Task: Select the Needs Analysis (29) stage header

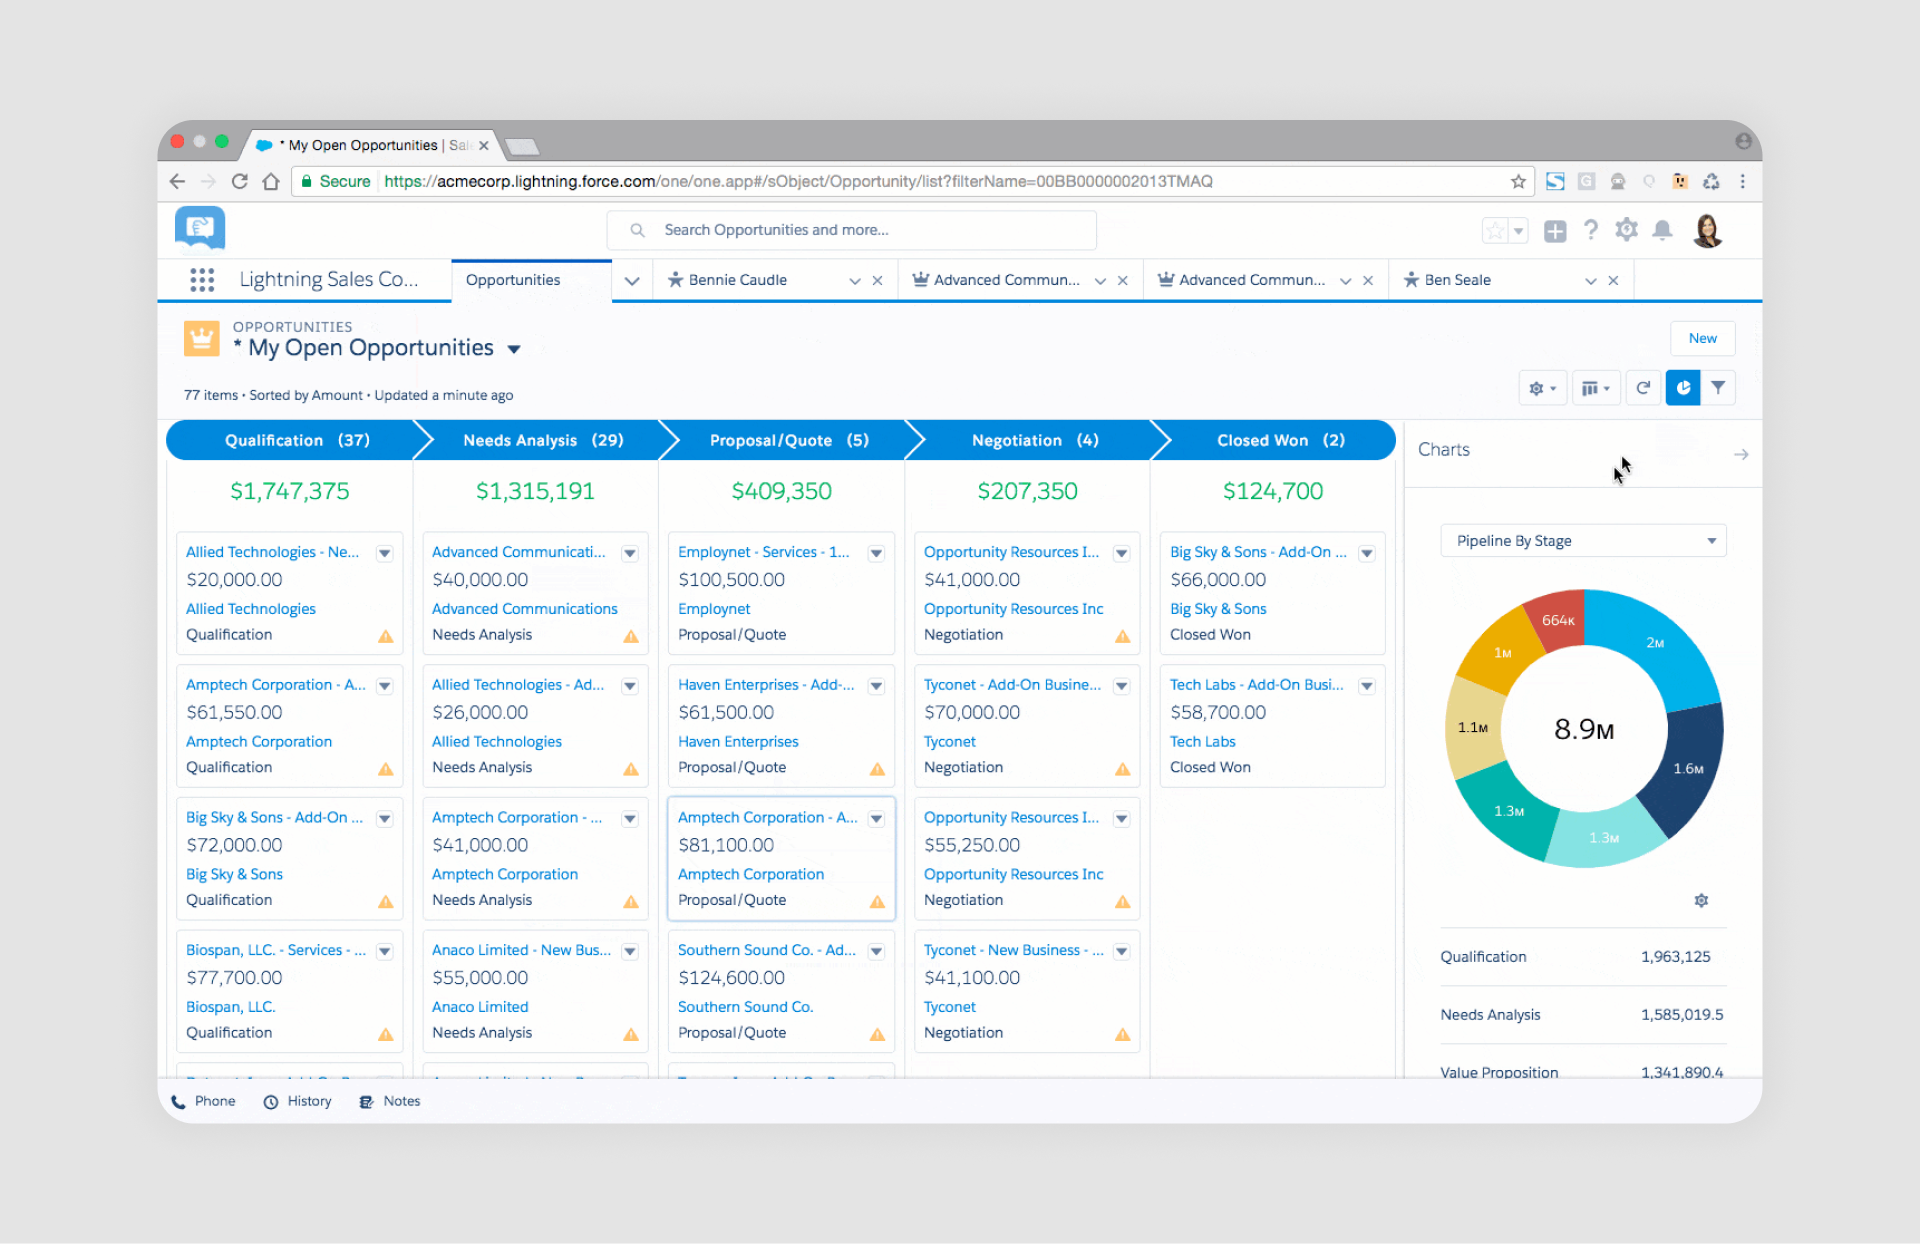Action: [x=543, y=440]
